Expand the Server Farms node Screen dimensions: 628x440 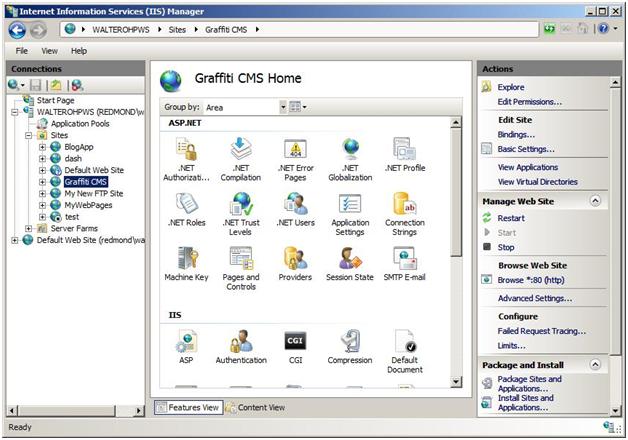(28, 228)
